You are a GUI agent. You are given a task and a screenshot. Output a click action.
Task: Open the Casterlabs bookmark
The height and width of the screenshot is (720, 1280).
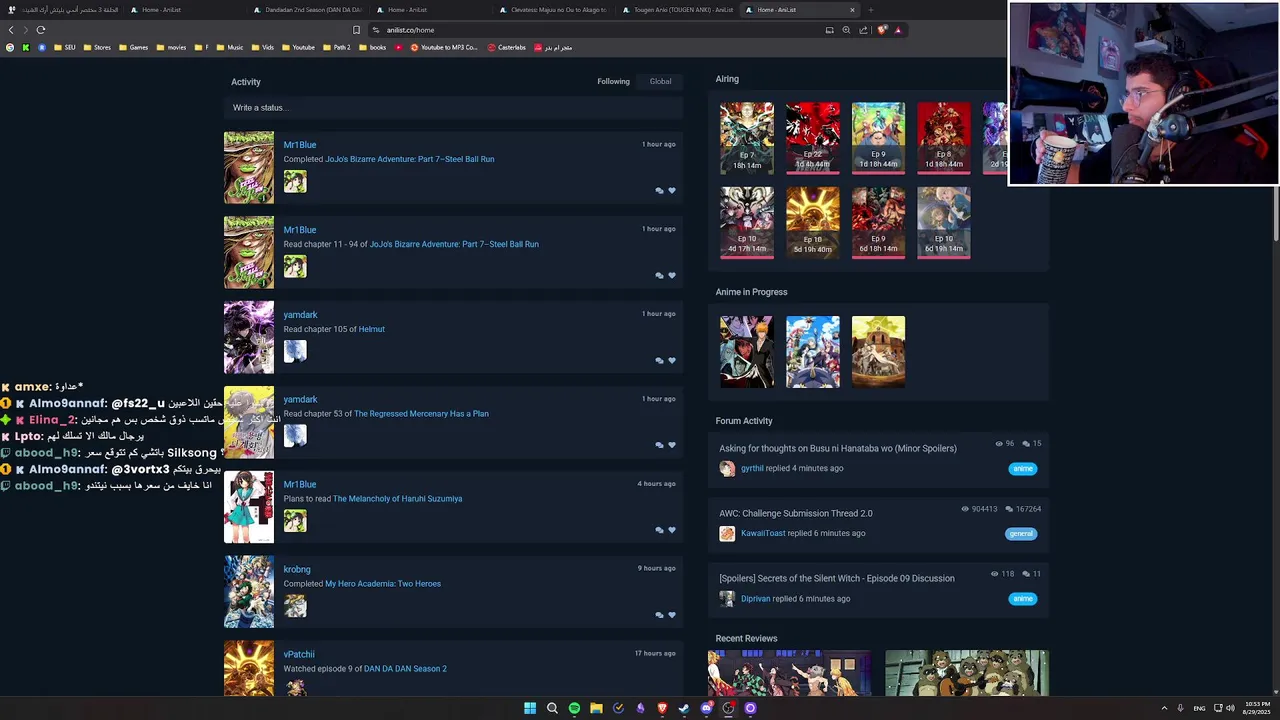[x=506, y=47]
